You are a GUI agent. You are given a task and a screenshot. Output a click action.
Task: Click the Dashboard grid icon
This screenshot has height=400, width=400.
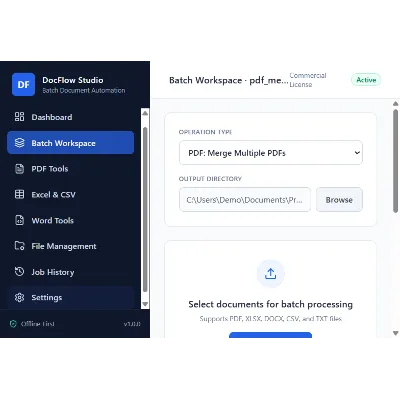tap(19, 117)
